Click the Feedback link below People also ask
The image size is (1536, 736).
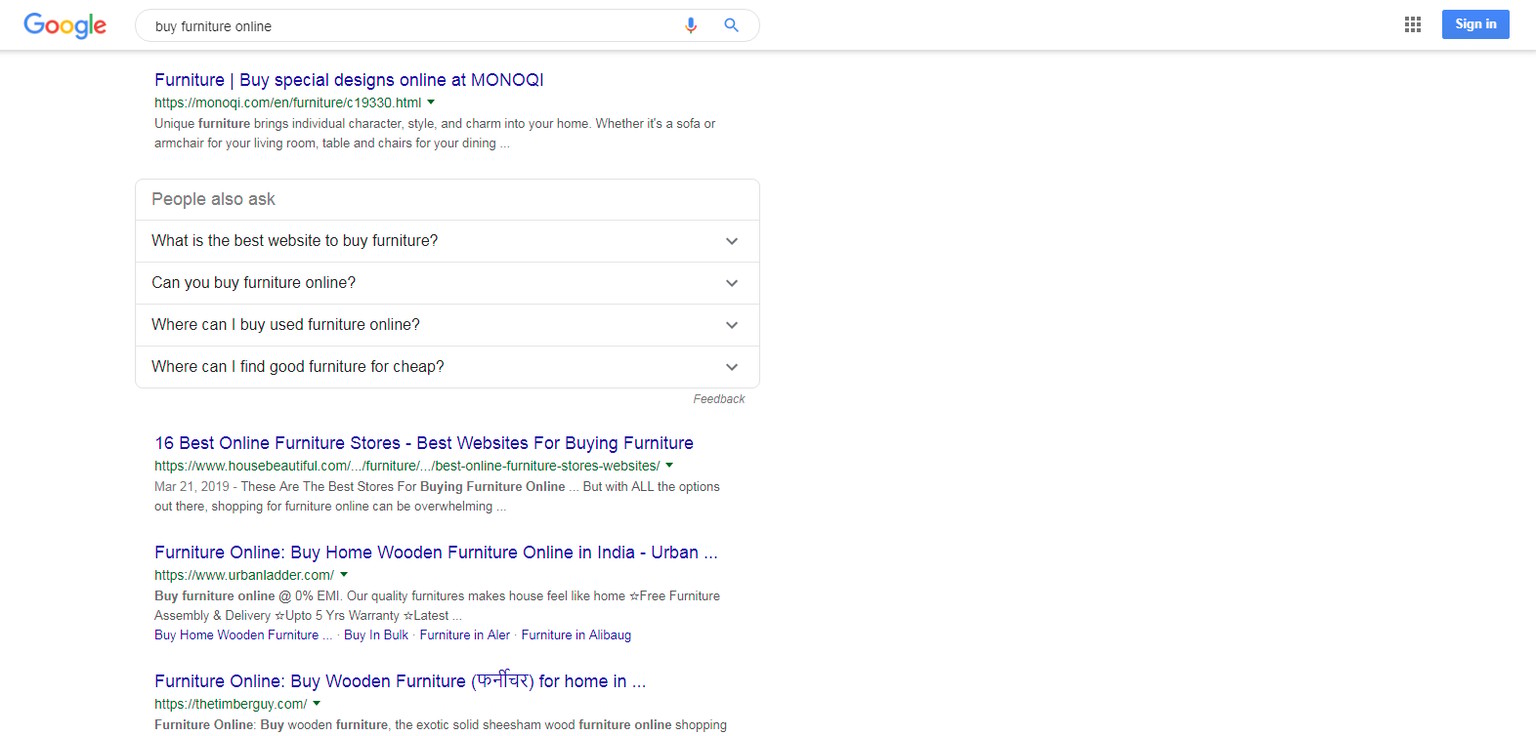(719, 399)
